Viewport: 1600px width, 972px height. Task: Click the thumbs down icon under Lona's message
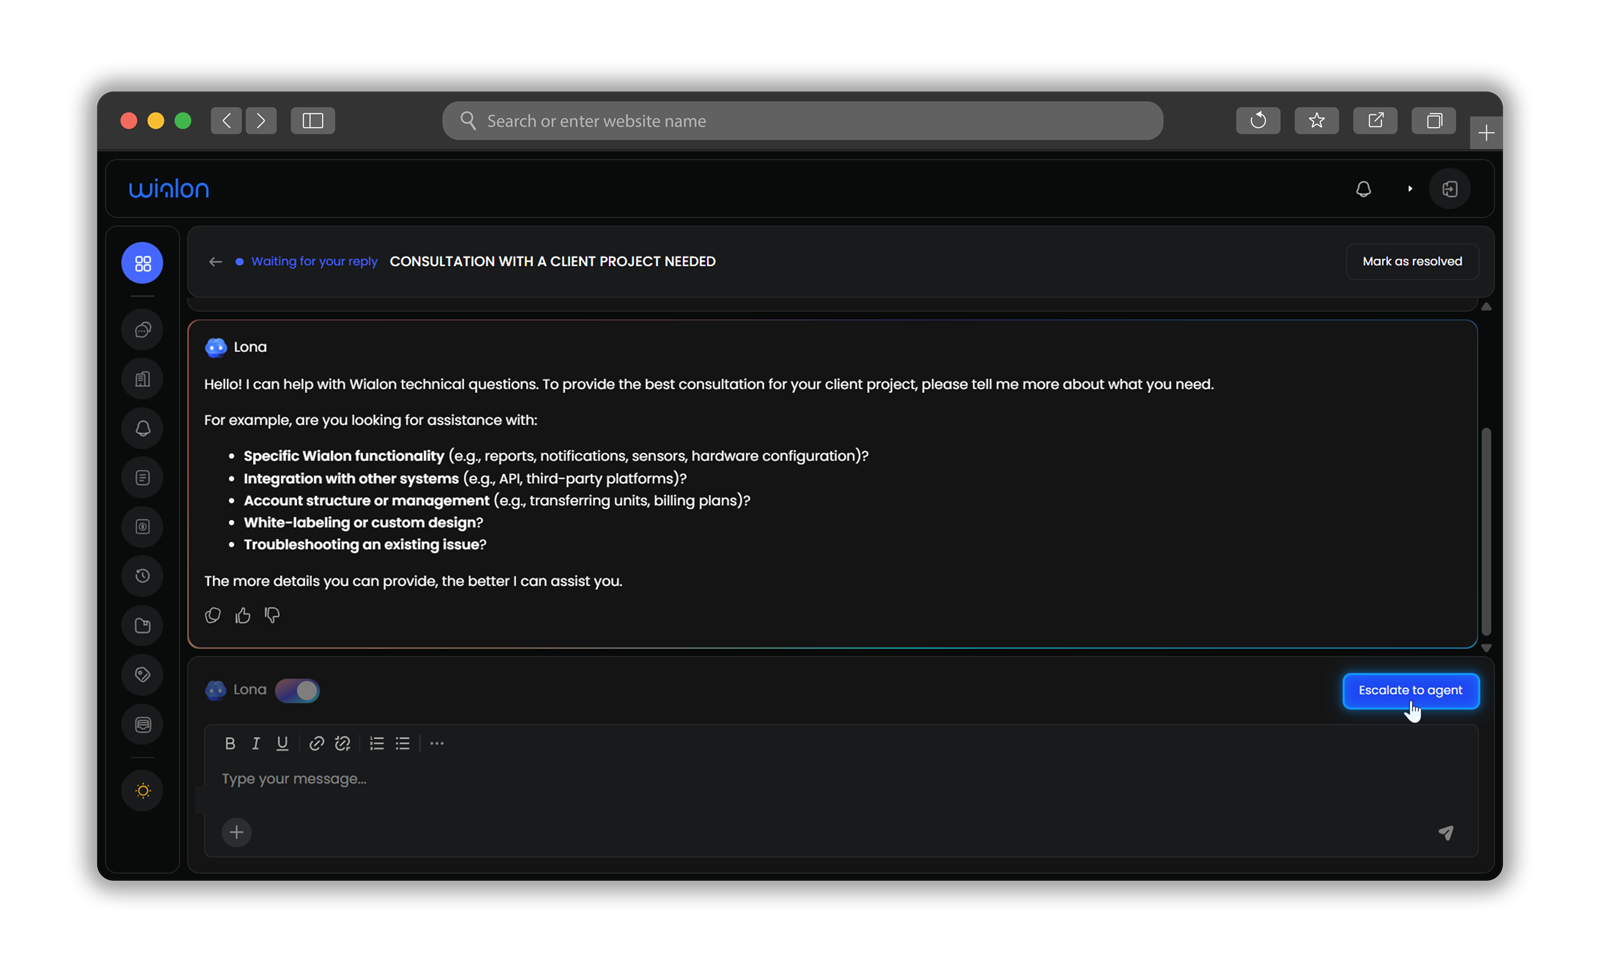pyautogui.click(x=272, y=615)
